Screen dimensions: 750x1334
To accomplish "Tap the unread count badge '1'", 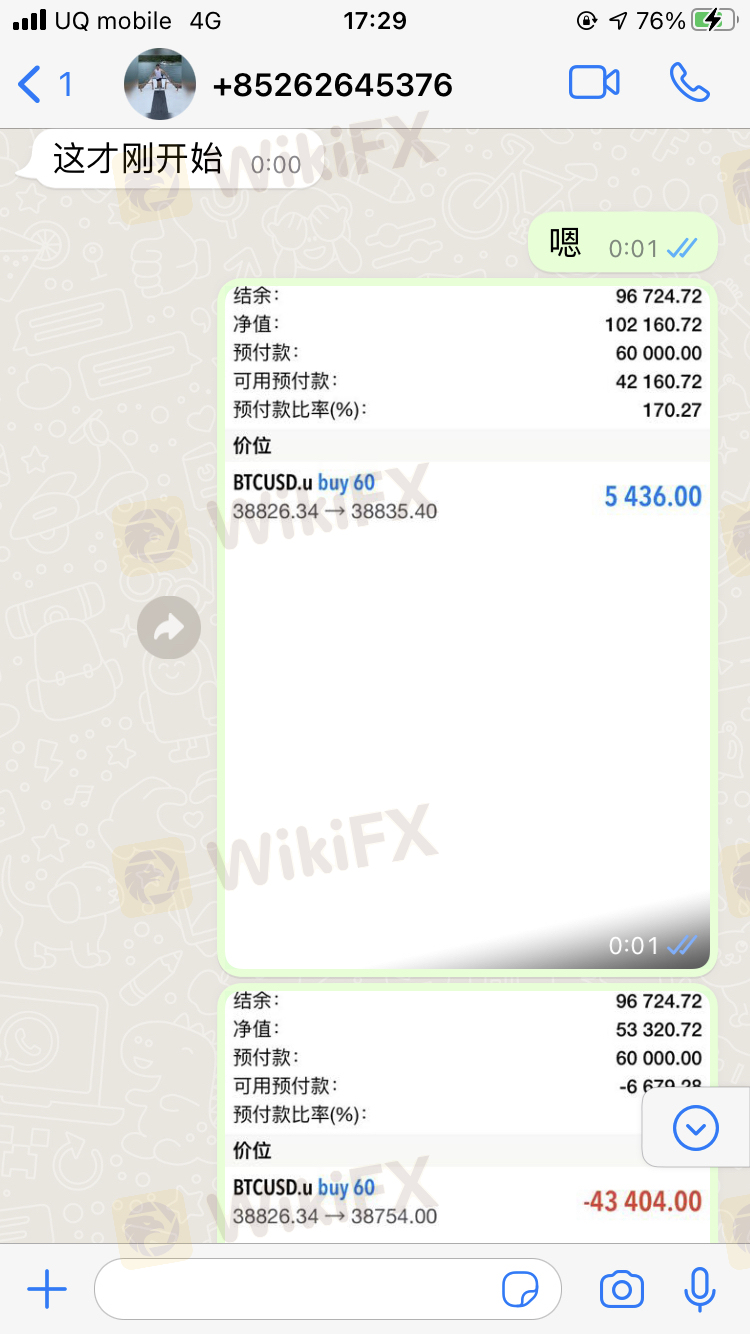I will [x=66, y=84].
